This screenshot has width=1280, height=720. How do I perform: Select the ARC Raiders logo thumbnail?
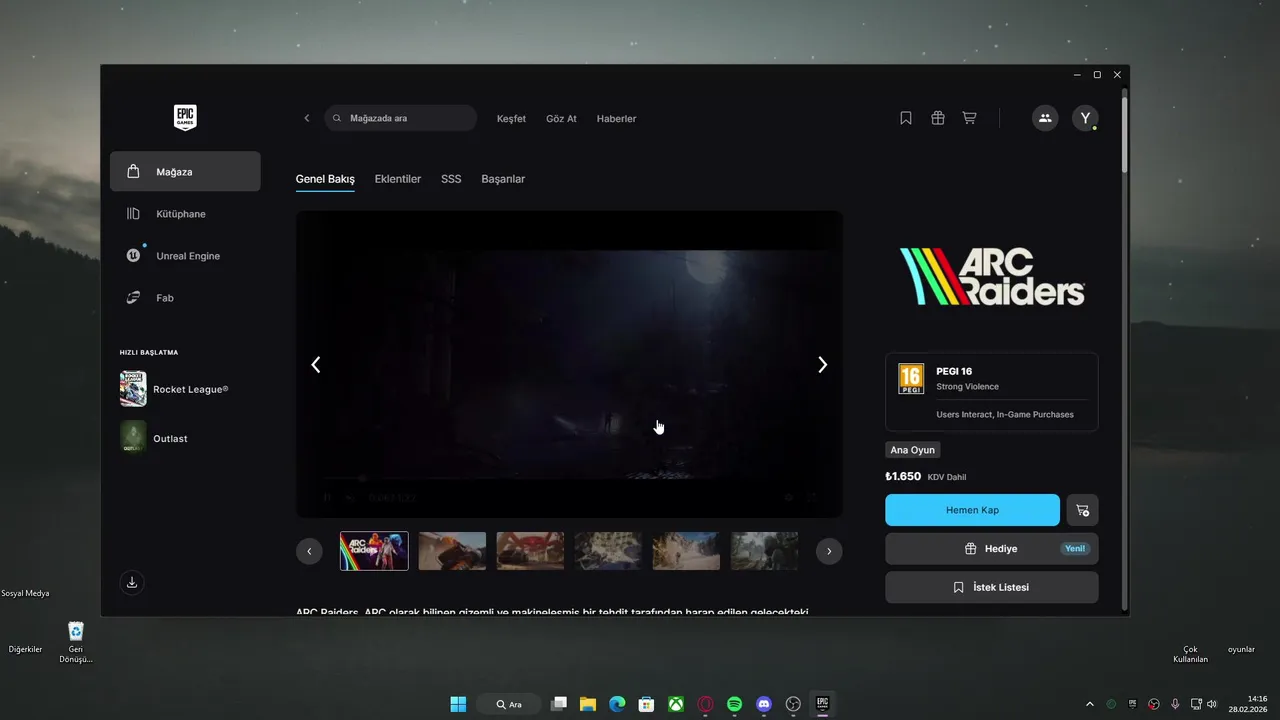coord(374,551)
